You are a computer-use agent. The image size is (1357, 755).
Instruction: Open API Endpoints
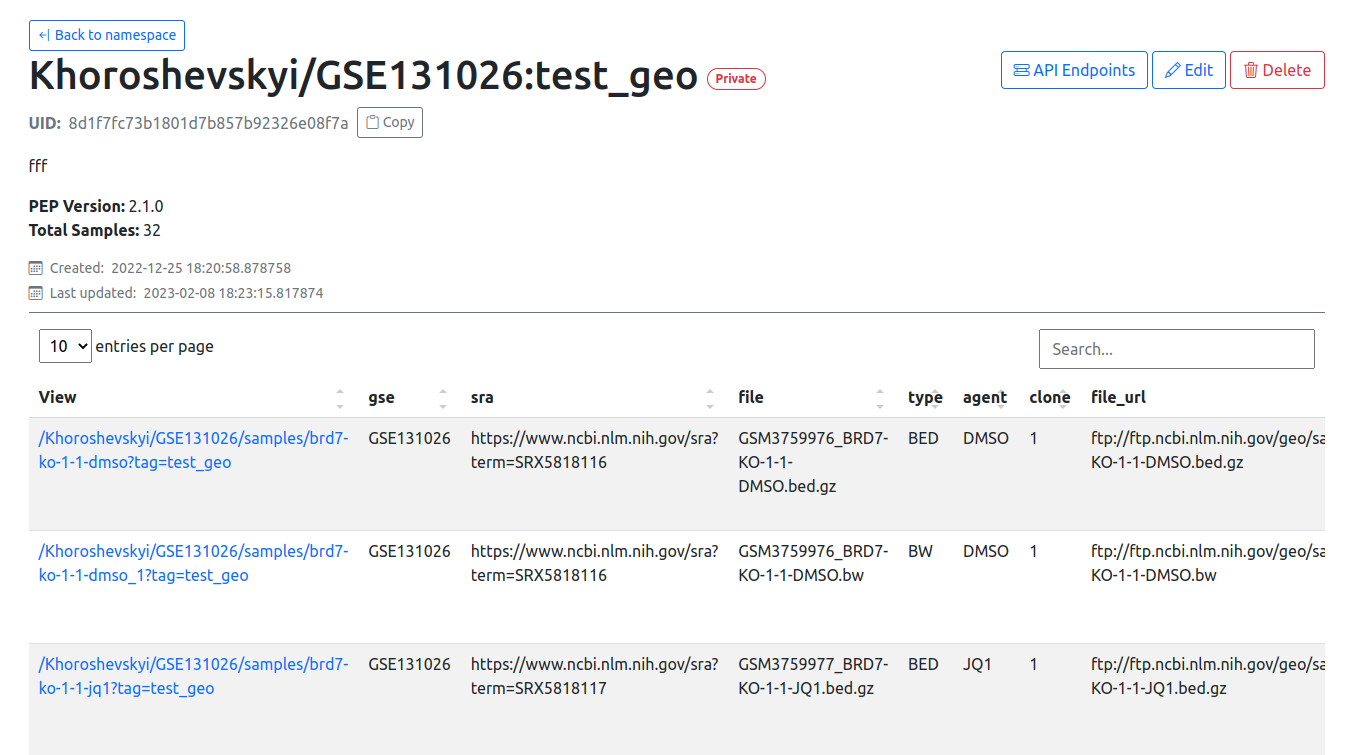(1074, 70)
